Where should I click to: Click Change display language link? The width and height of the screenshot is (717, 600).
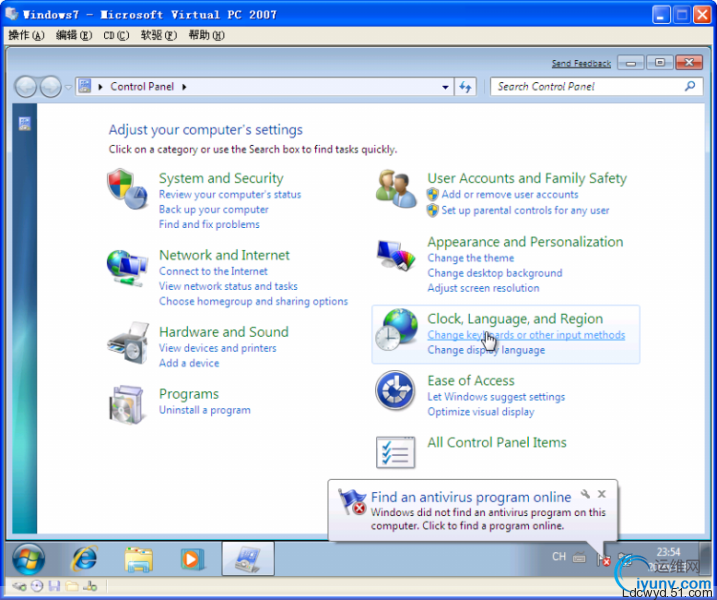(486, 350)
